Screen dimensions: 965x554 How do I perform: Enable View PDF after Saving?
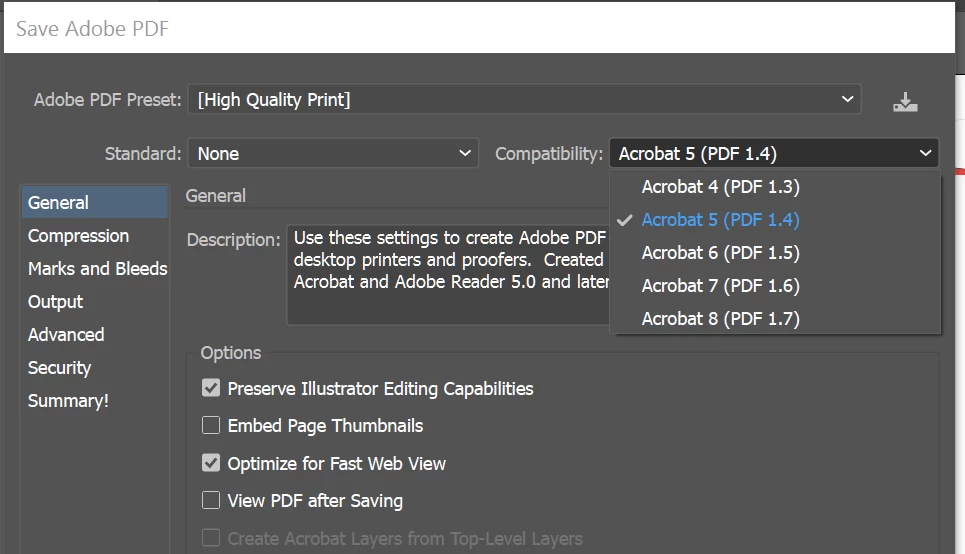(211, 500)
